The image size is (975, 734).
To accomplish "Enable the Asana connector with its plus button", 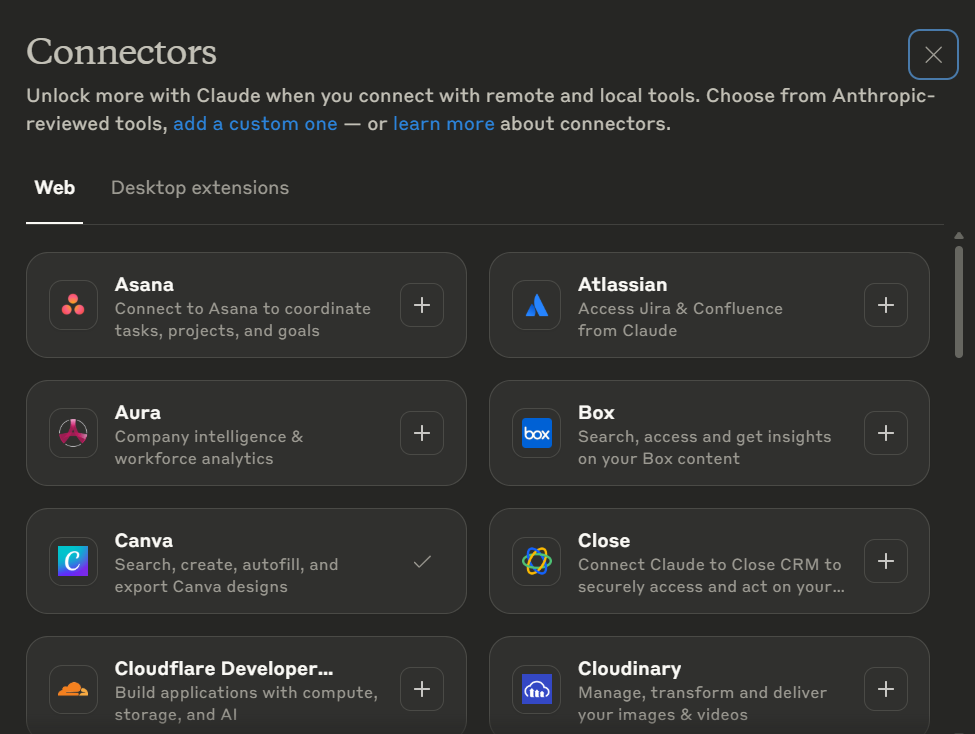I will pyautogui.click(x=421, y=305).
